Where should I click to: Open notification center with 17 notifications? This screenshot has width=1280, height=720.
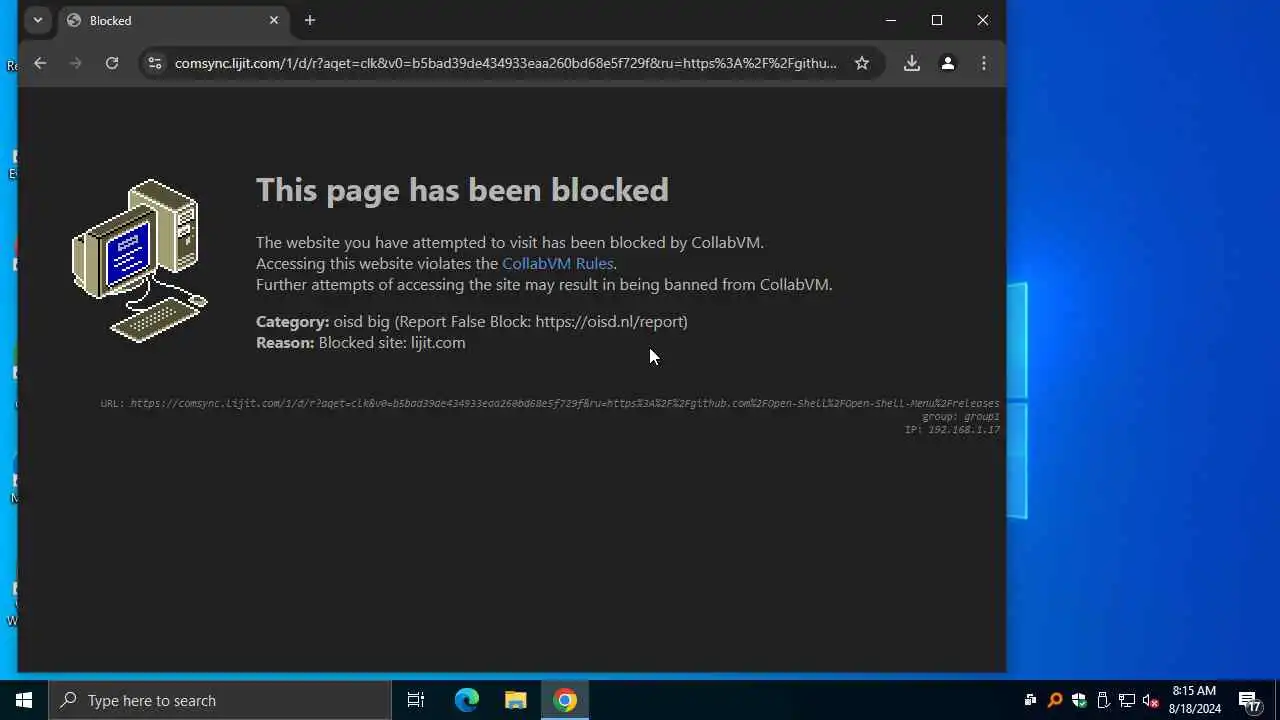1249,700
